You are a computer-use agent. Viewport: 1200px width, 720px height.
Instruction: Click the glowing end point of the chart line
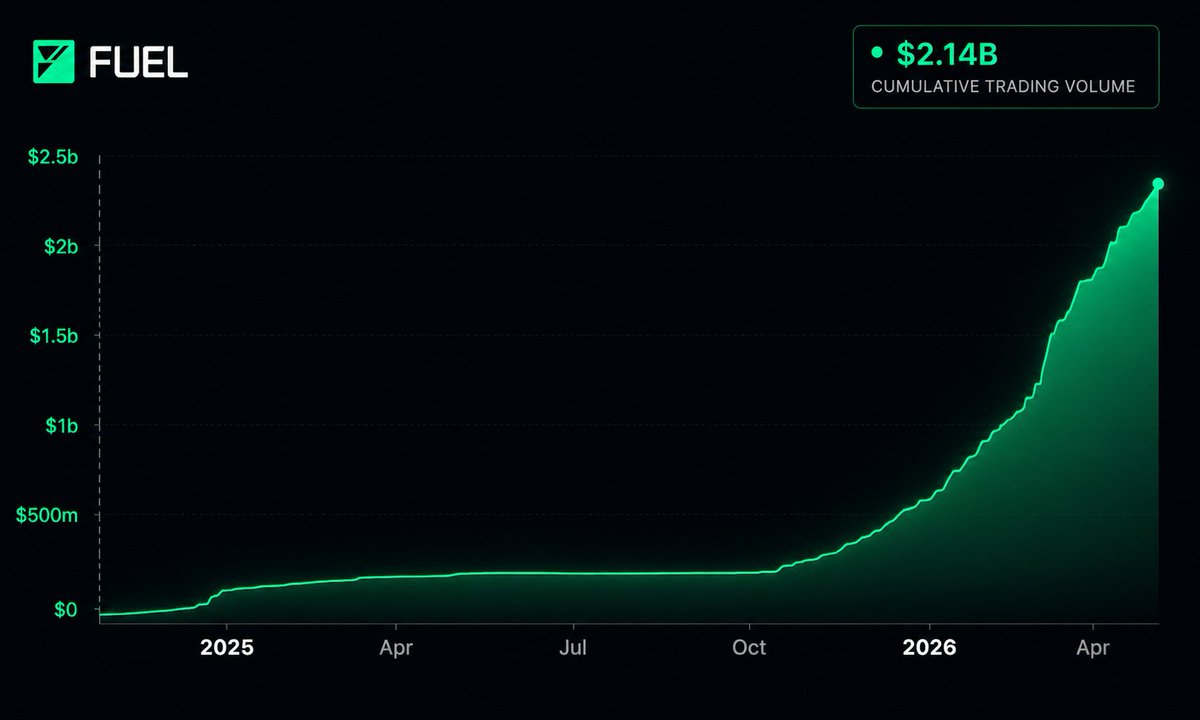(1158, 184)
